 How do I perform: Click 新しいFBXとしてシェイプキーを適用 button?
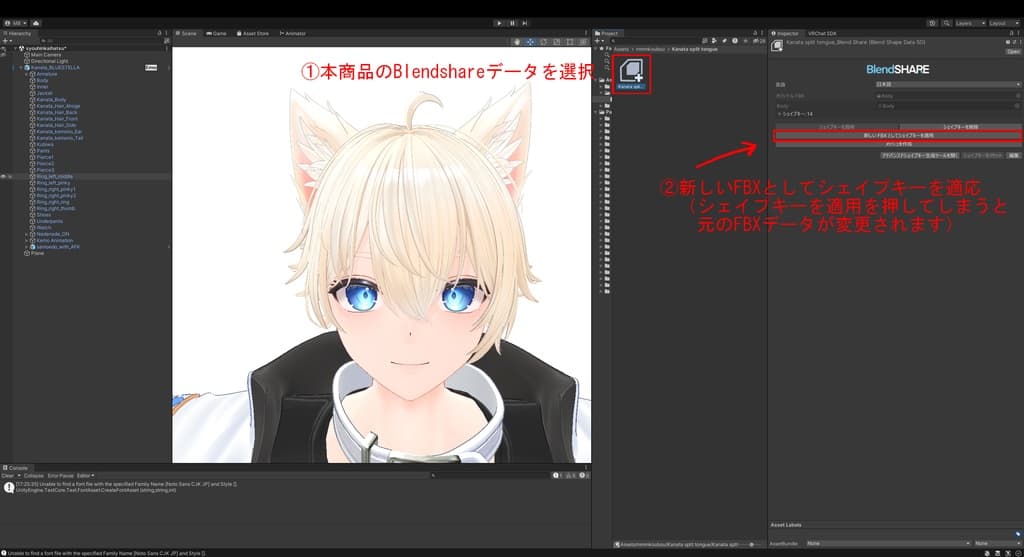point(898,135)
